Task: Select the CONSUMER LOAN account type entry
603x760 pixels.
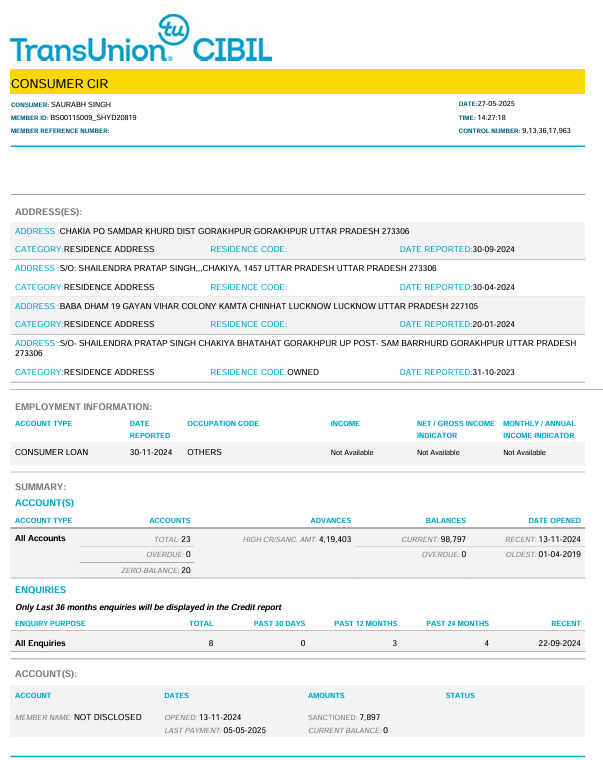Action: tap(51, 452)
